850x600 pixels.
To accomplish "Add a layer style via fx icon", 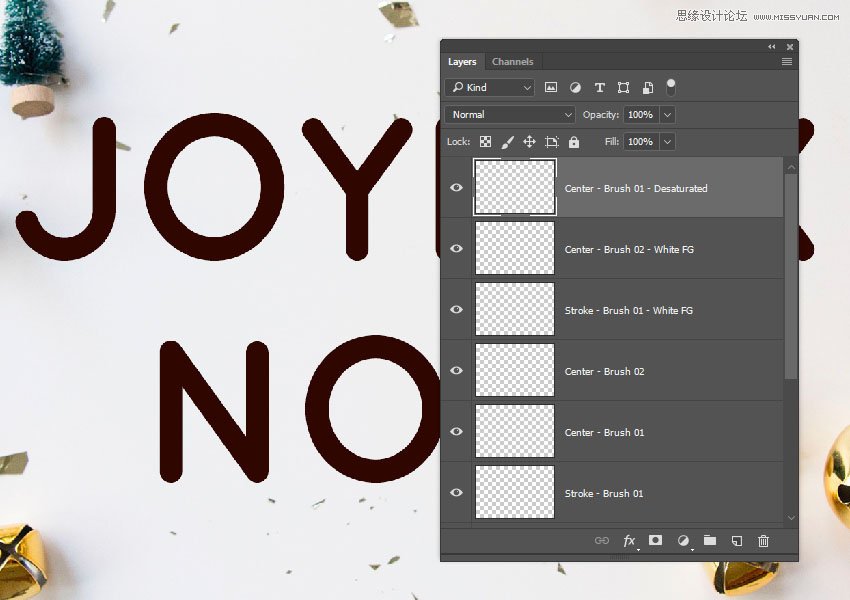I will [629, 541].
